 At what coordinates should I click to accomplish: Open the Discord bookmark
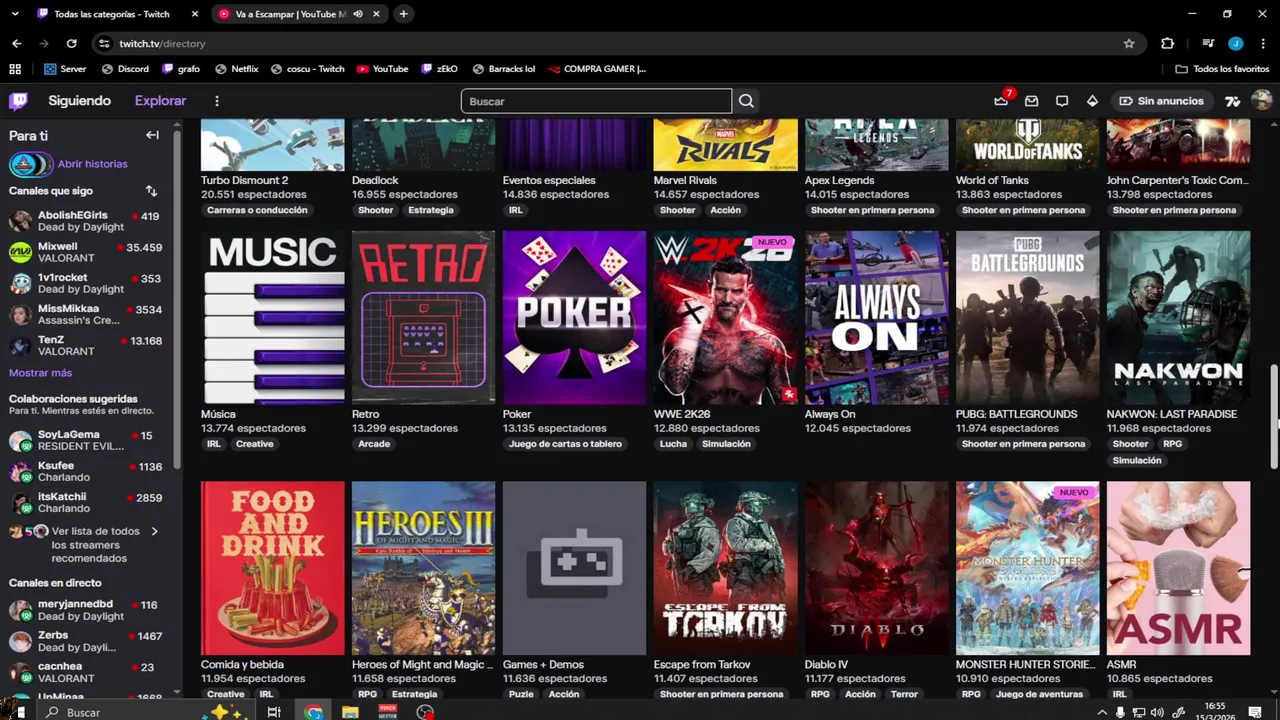(x=125, y=69)
